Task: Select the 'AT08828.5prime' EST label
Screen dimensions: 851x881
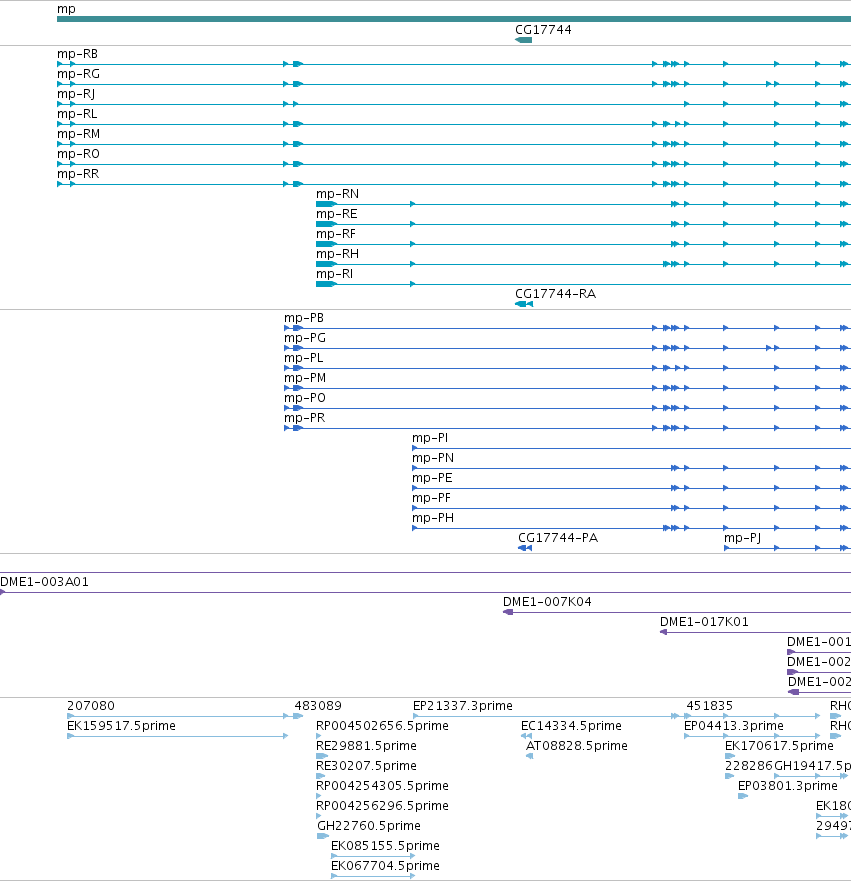Action: (x=576, y=746)
